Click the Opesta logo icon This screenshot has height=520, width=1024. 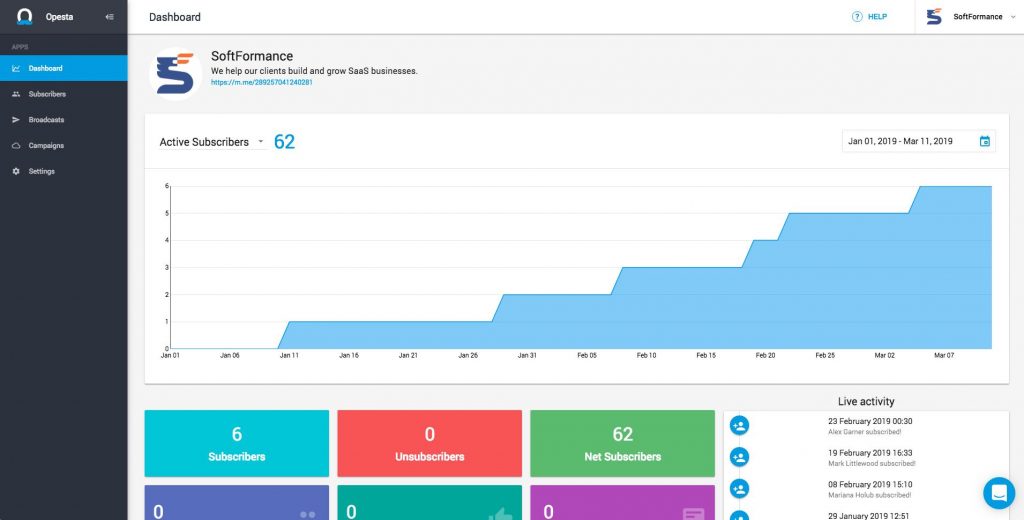[x=25, y=17]
